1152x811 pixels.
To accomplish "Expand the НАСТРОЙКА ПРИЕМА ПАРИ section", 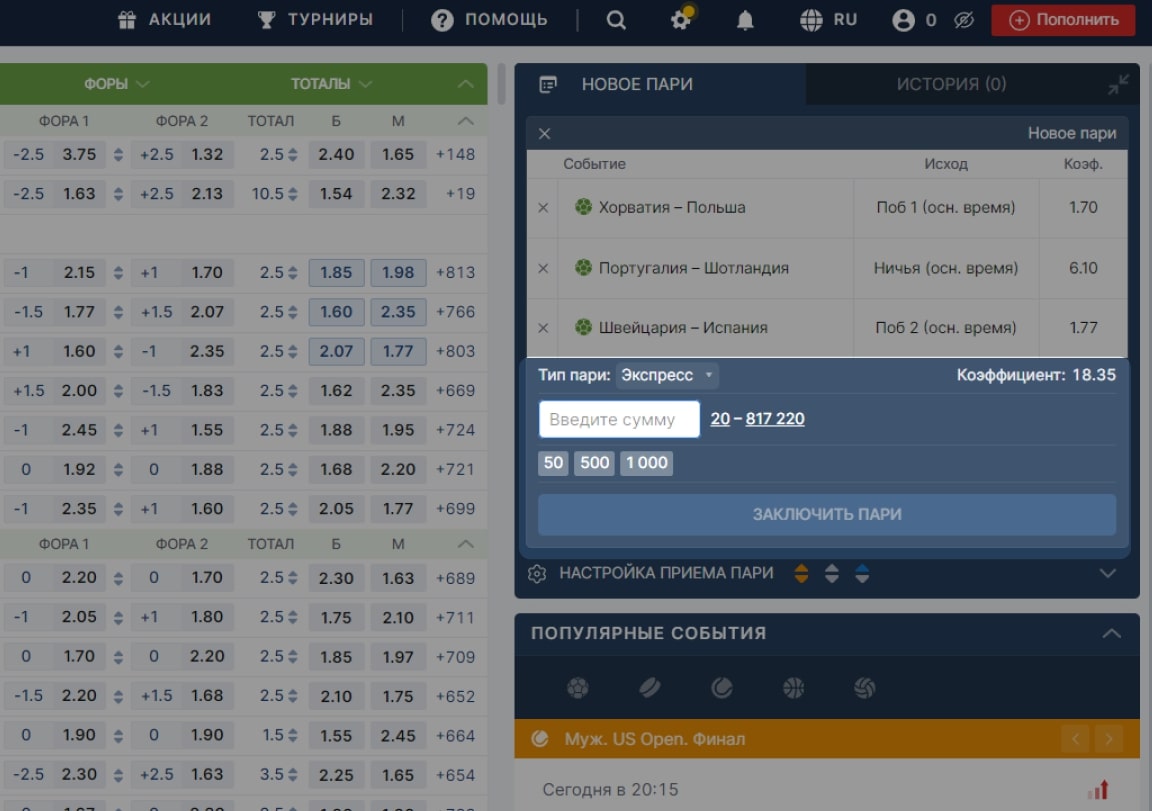I will coord(1108,573).
